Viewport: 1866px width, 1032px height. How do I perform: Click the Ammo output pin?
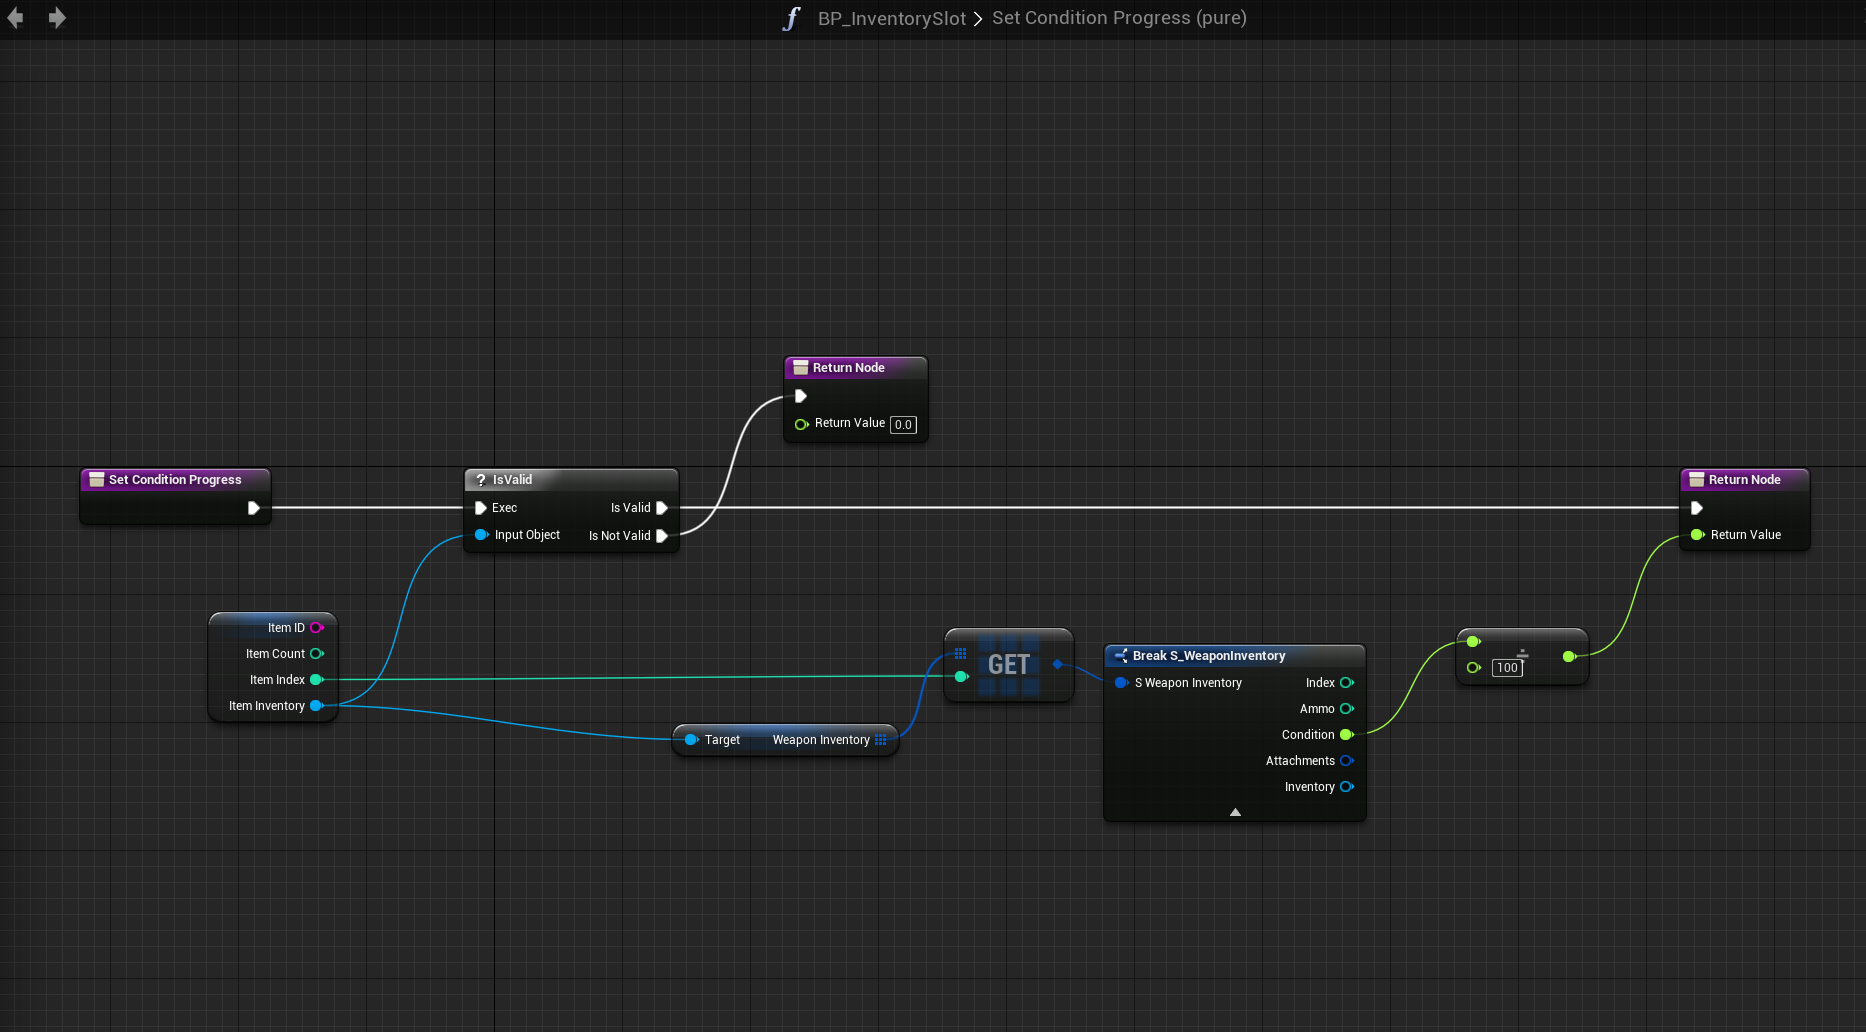[1346, 709]
